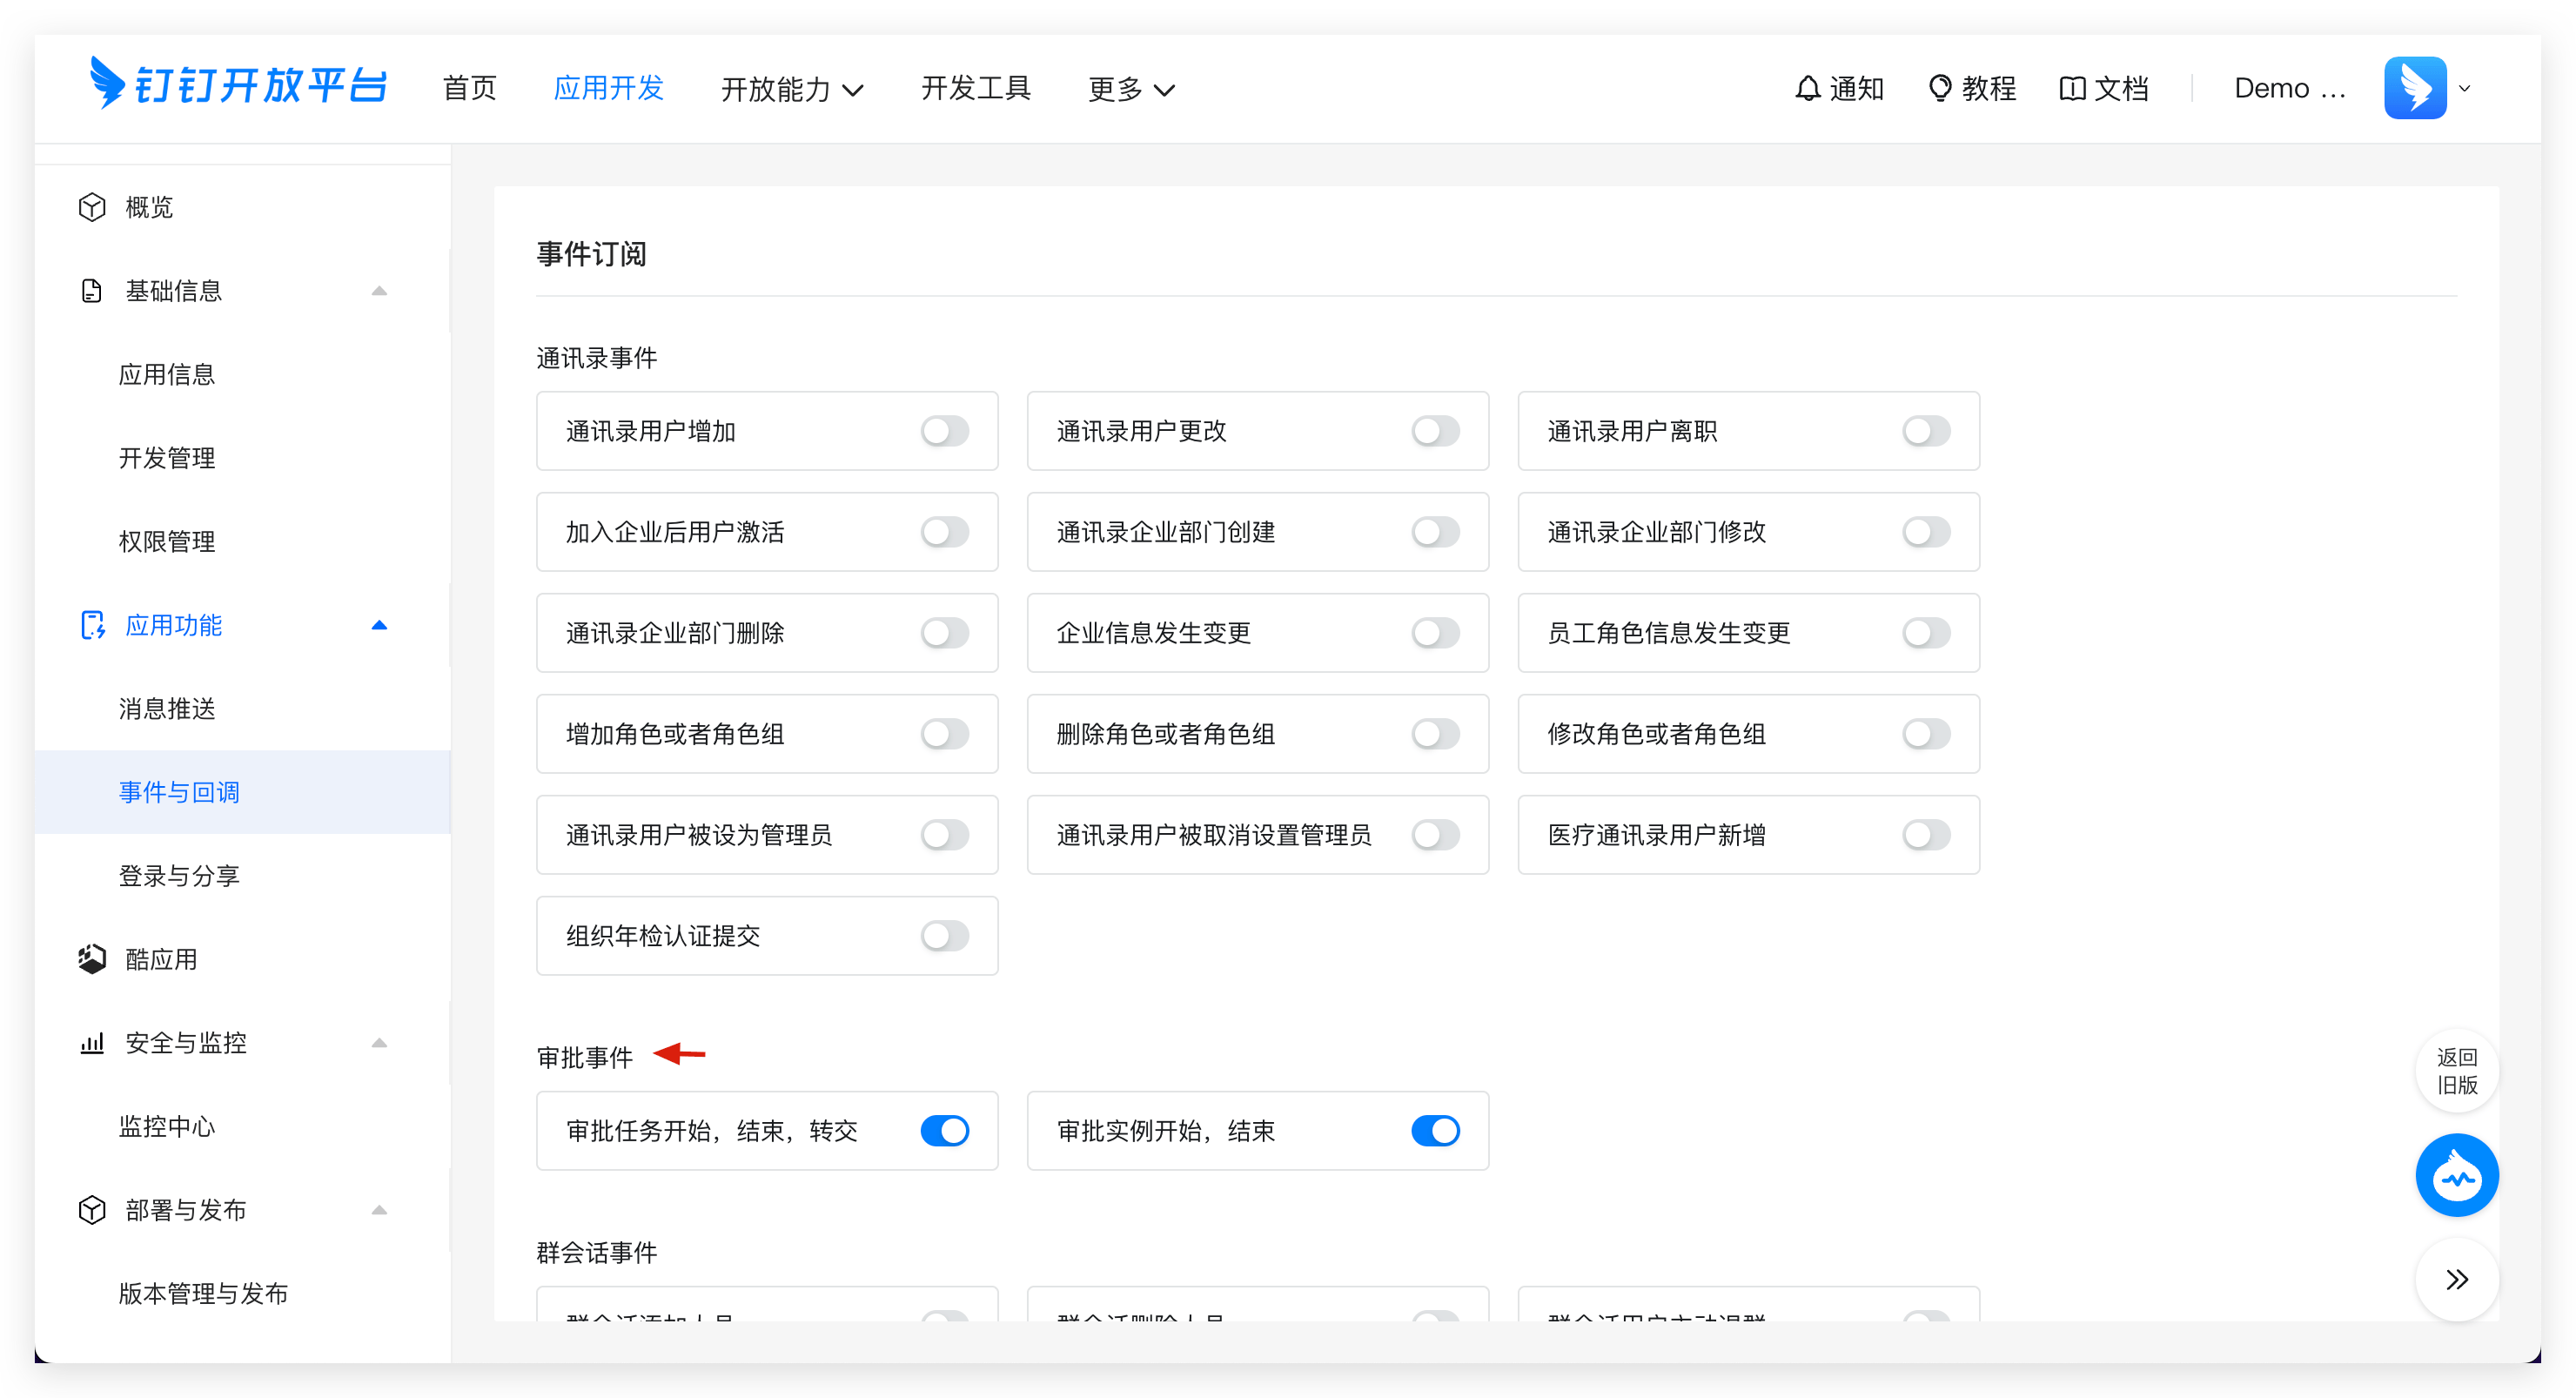Viewport: 2576px width, 1398px height.
Task: Open 事件与回调 in the sidebar
Action: point(178,791)
